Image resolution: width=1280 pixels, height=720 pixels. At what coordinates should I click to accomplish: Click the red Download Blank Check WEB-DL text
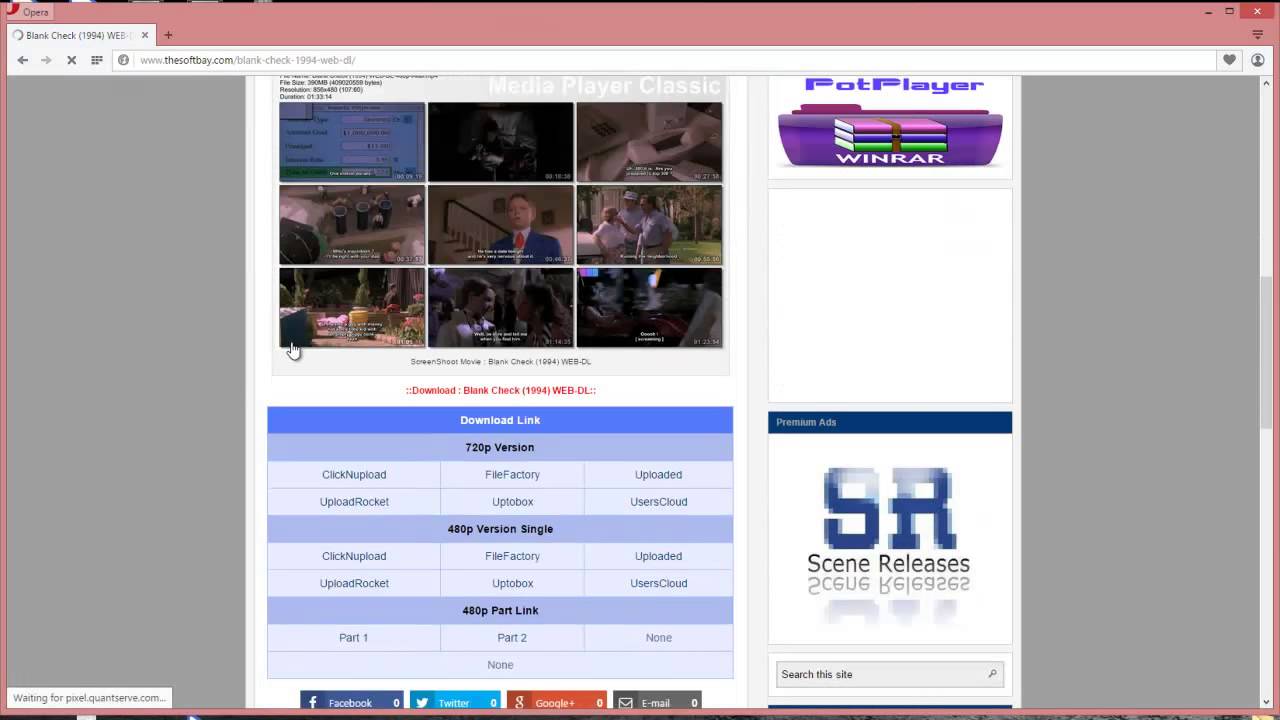500,391
